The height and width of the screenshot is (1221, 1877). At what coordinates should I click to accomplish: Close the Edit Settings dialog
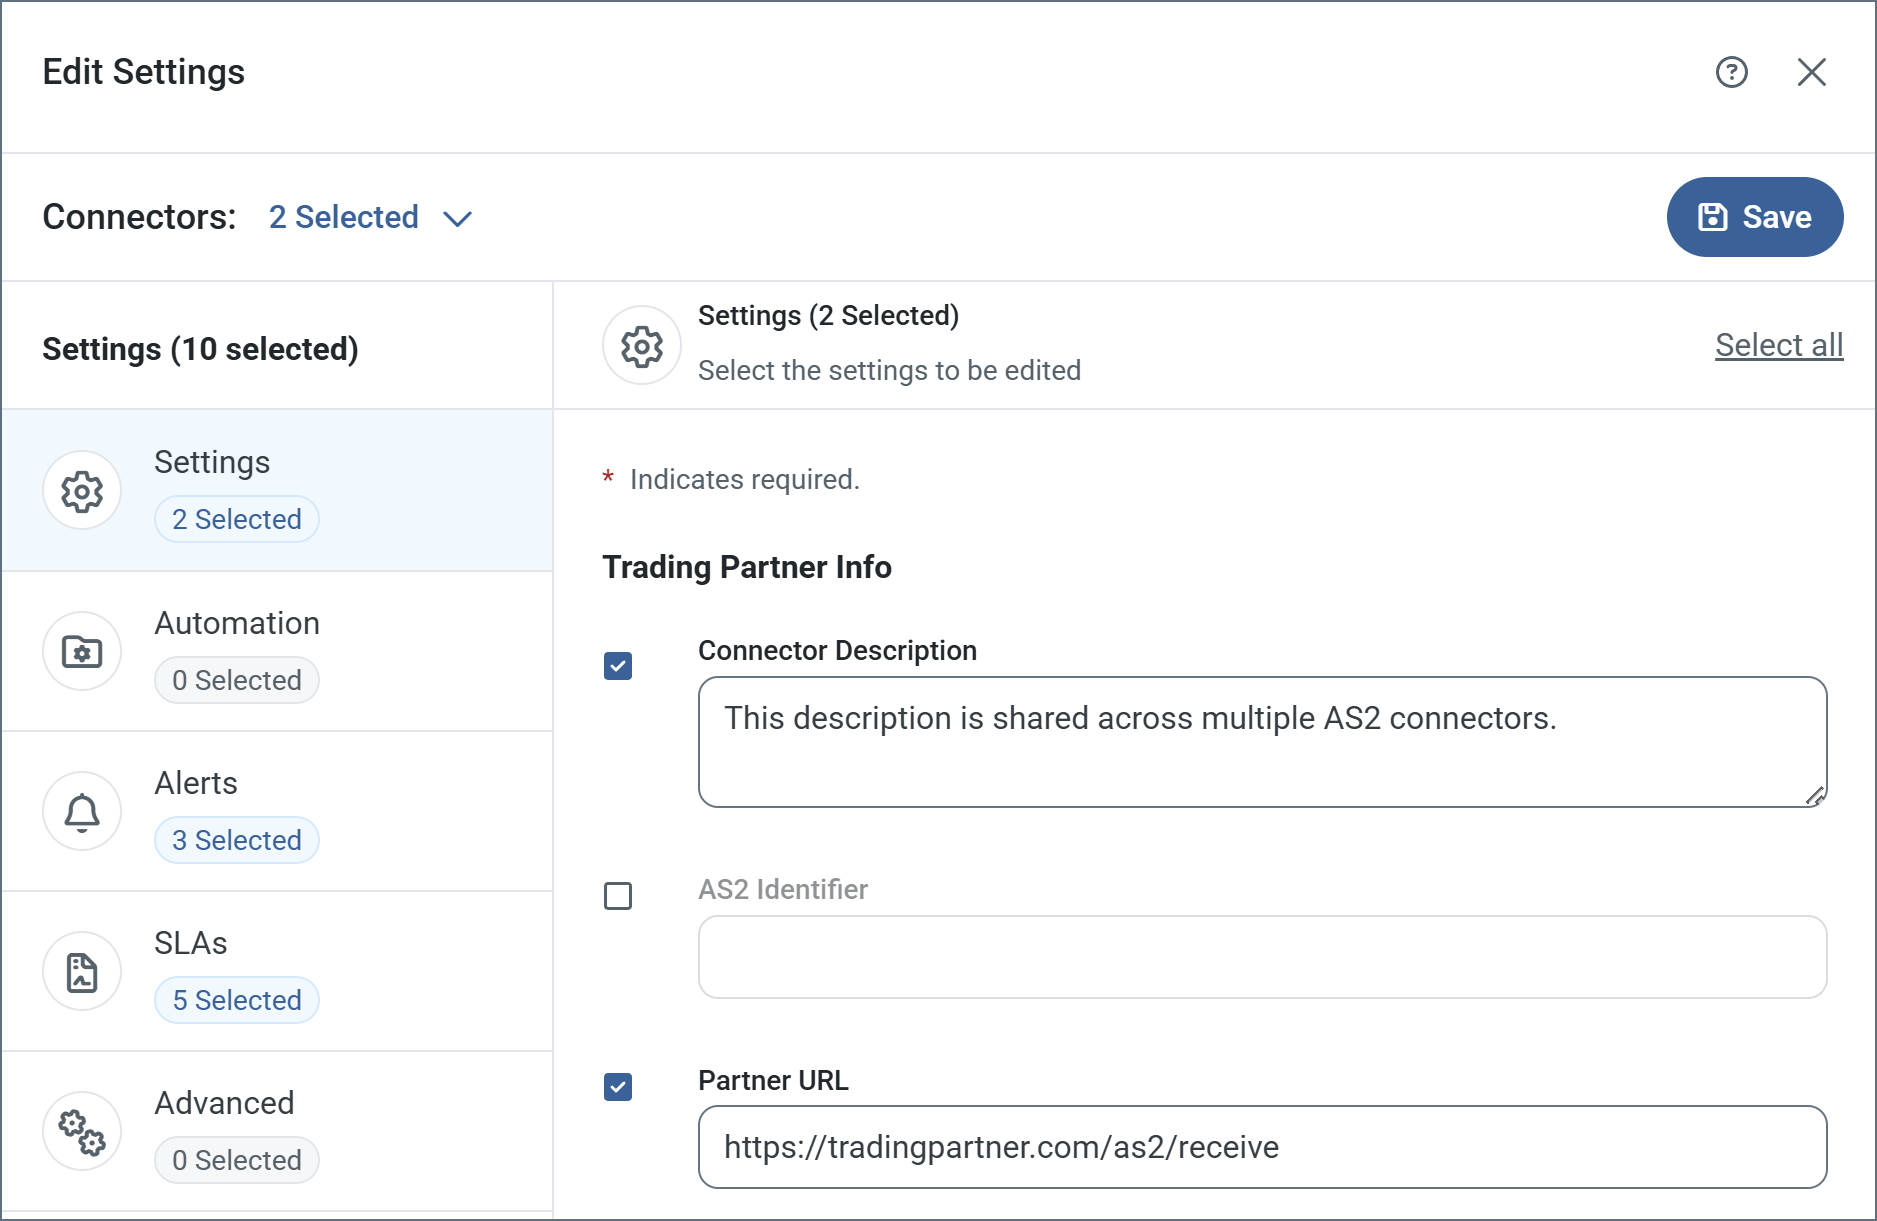(x=1811, y=72)
